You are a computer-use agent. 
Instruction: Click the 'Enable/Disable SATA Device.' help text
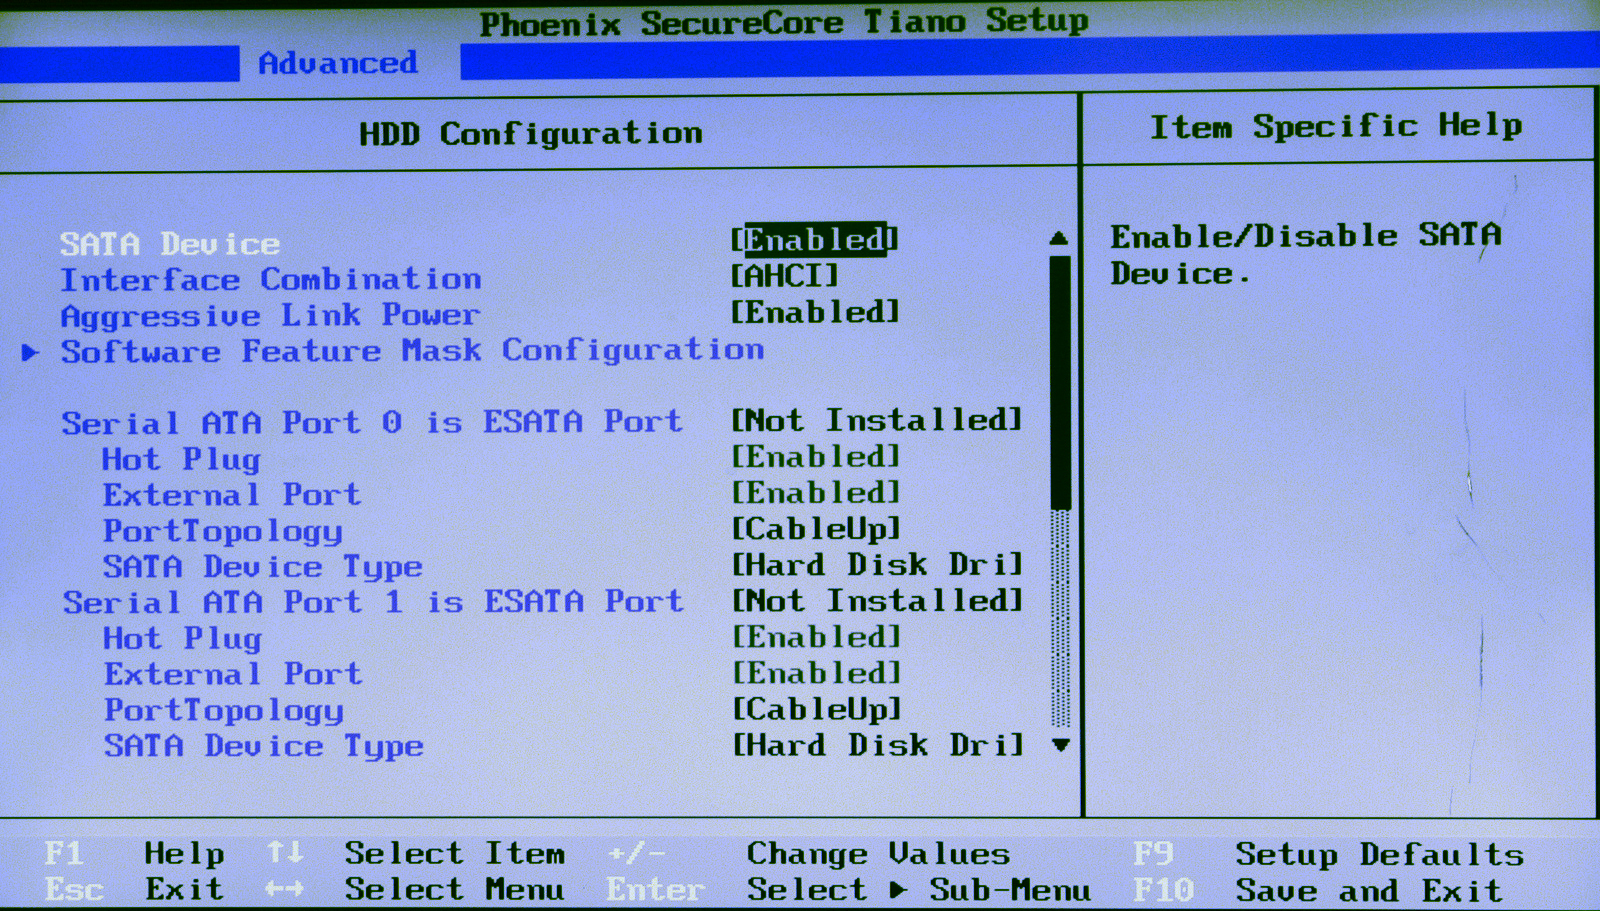point(1306,254)
